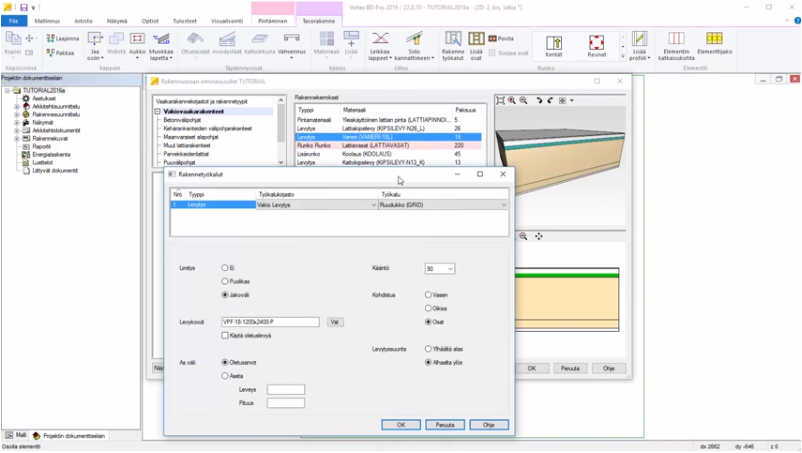Enable the Käytä oletuslevyä checkbox
Screen dimensions: 802x453
pos(225,336)
